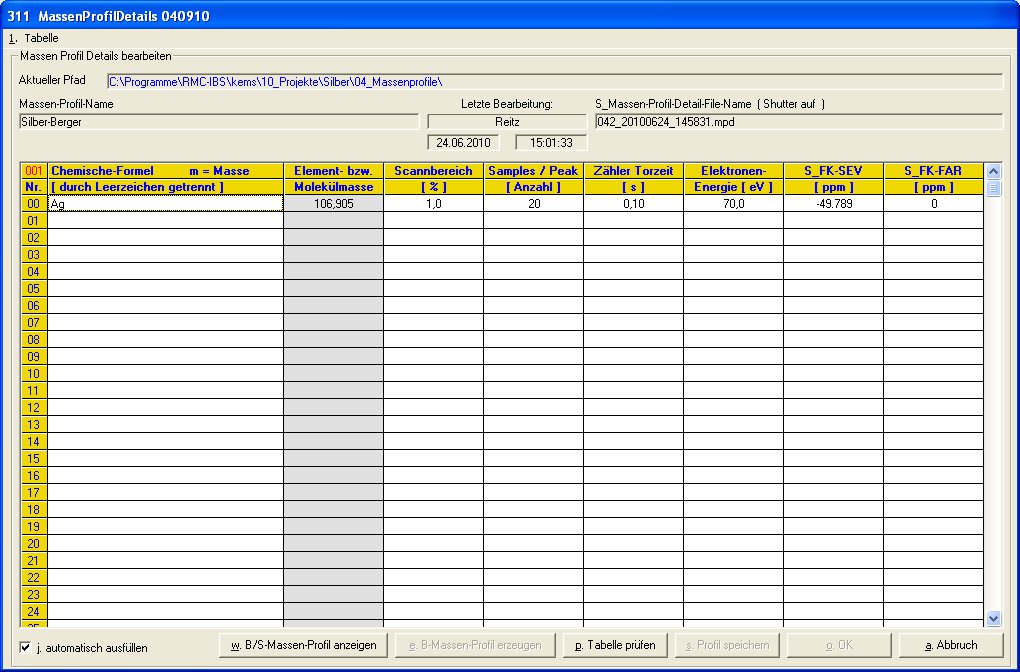Select row number 24

pos(34,612)
